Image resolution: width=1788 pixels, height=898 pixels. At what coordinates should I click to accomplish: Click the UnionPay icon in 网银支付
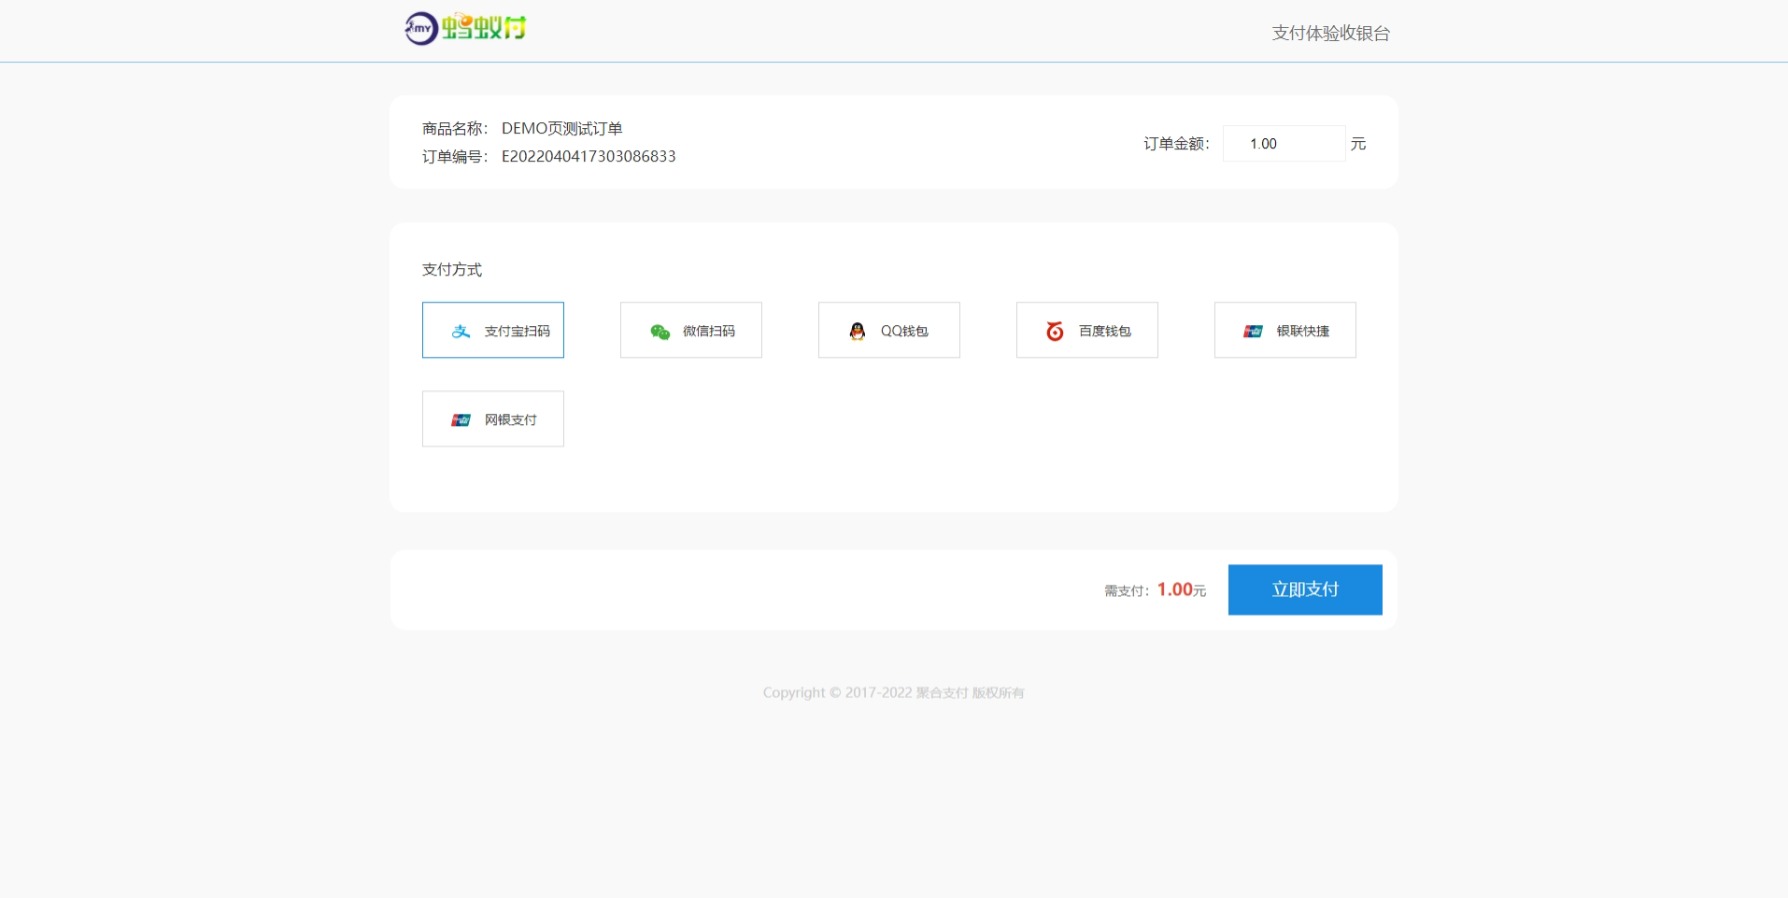[461, 420]
